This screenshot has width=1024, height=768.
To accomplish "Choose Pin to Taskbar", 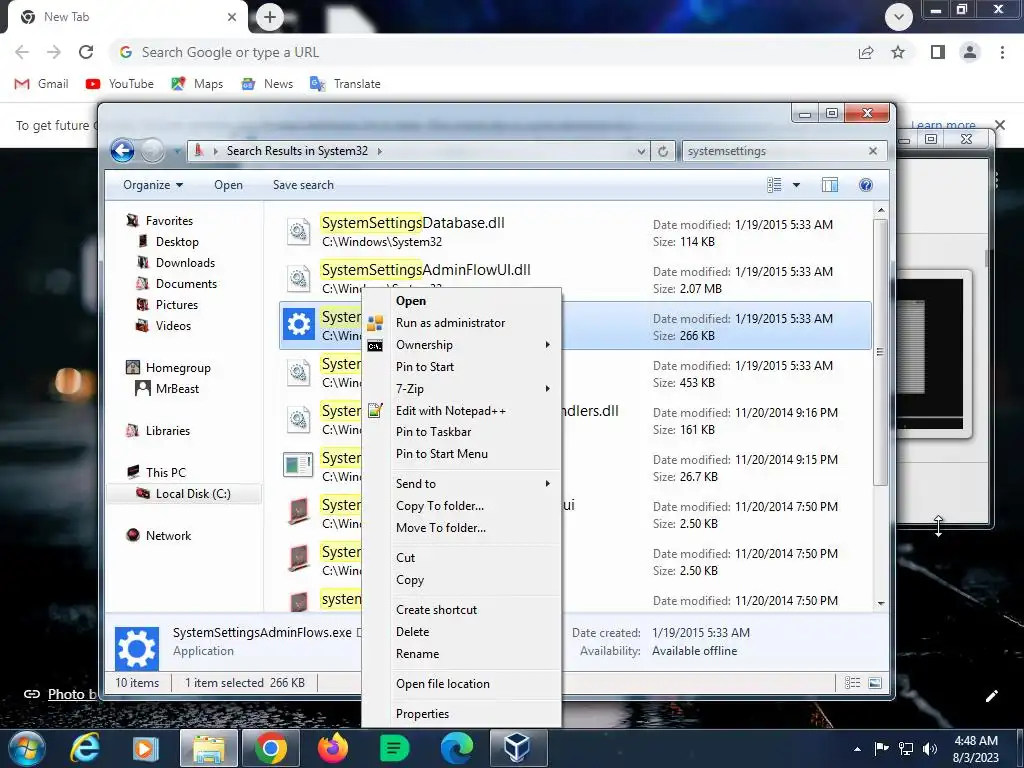I will pyautogui.click(x=461, y=432).
